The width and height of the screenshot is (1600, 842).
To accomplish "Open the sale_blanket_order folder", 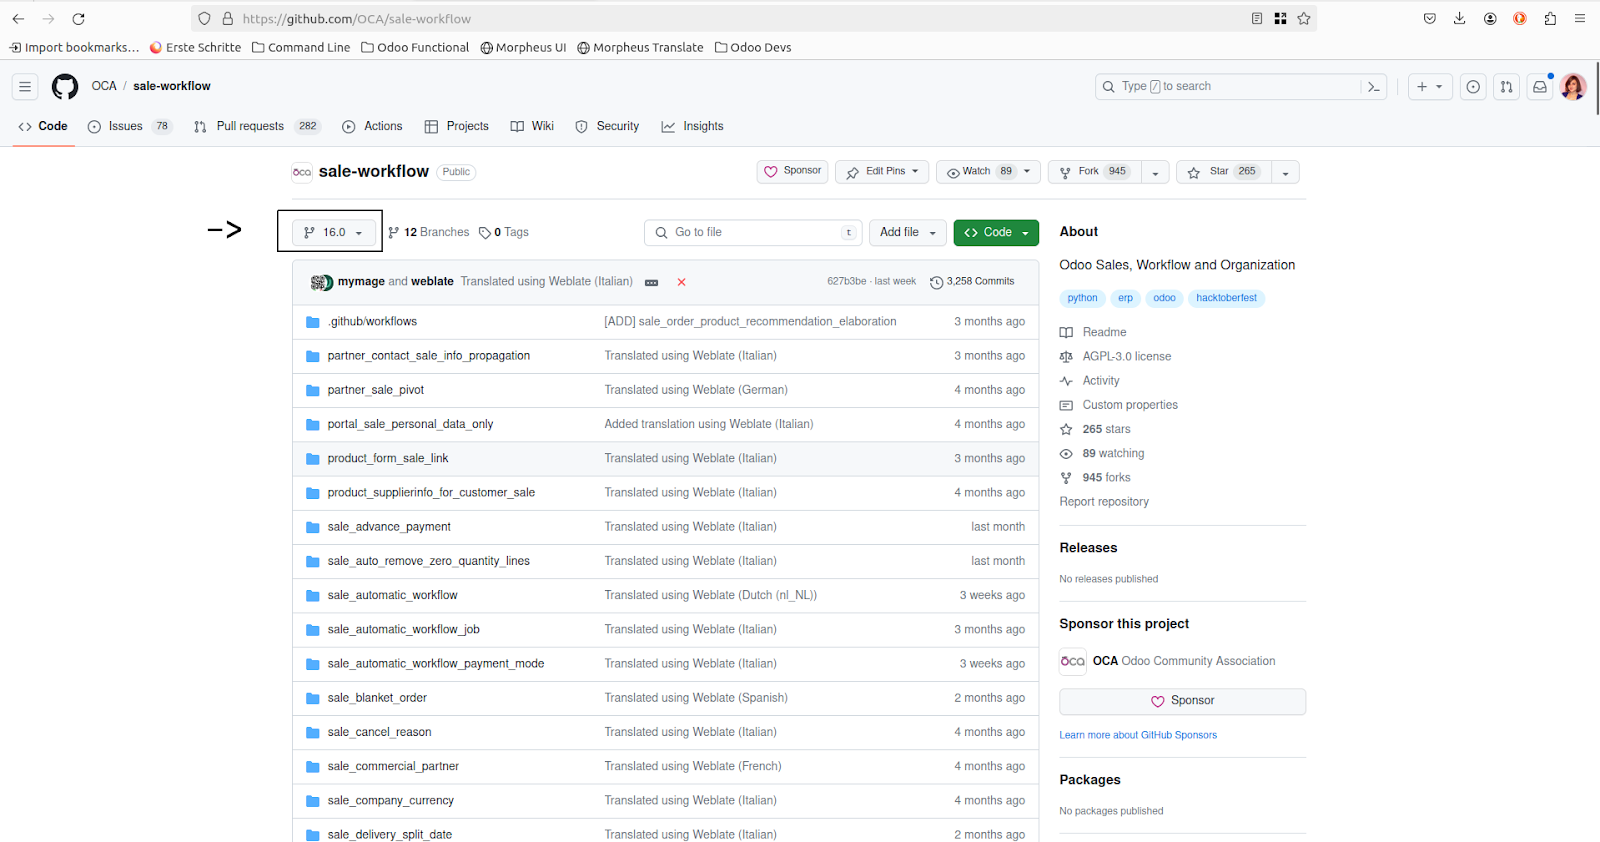I will tap(377, 698).
